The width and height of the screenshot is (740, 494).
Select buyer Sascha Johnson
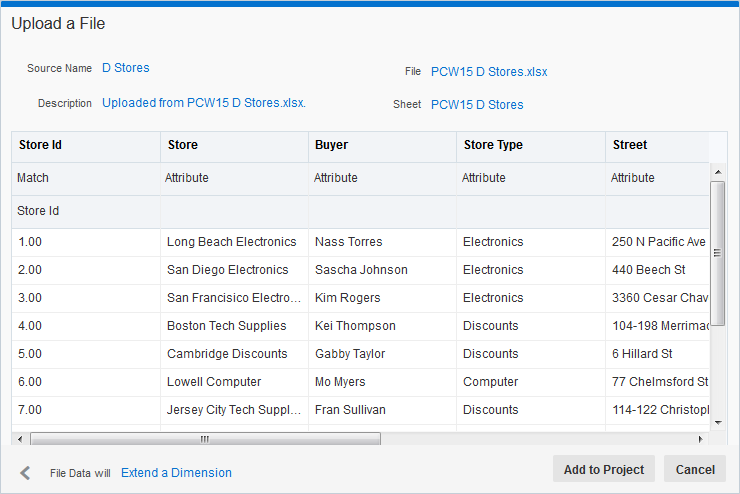pos(382,270)
